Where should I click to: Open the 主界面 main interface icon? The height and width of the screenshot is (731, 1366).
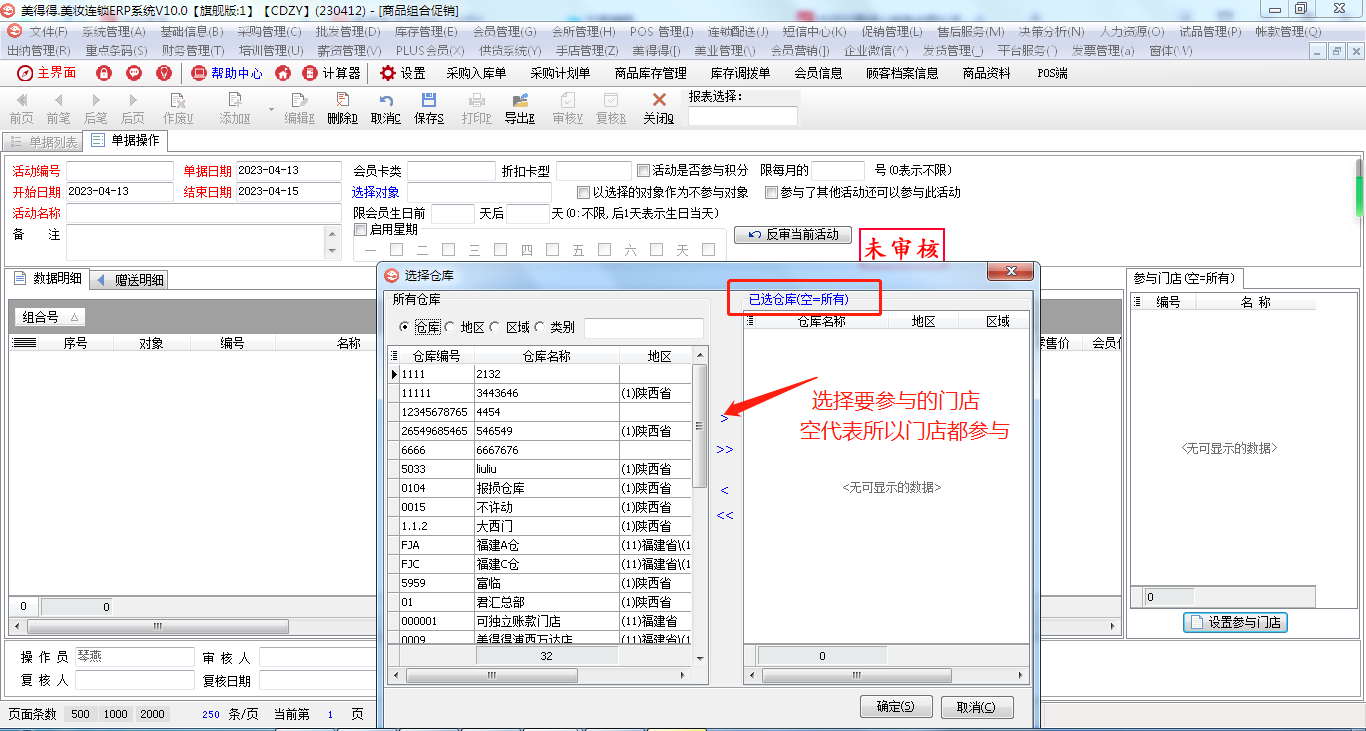click(x=46, y=73)
